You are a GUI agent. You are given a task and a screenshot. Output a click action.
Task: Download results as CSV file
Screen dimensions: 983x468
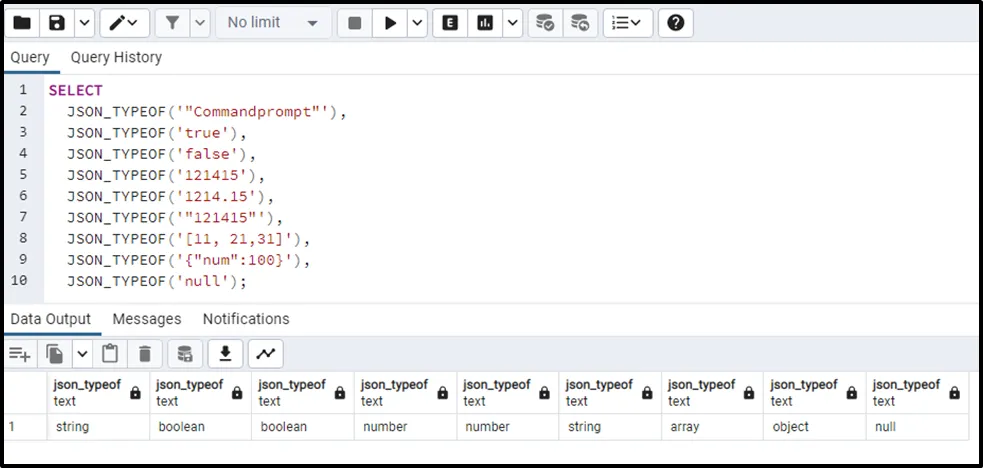click(x=225, y=353)
